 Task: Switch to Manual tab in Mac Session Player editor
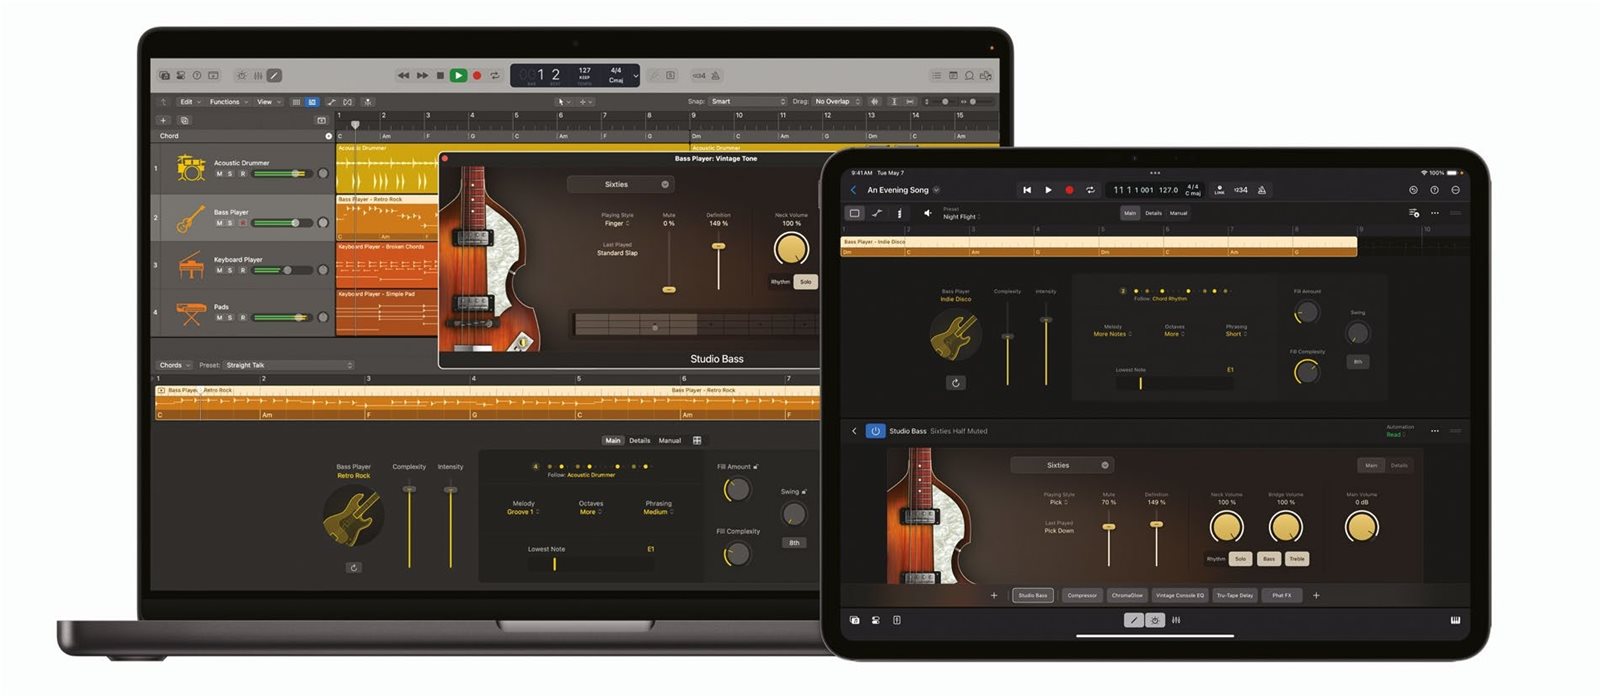670,440
